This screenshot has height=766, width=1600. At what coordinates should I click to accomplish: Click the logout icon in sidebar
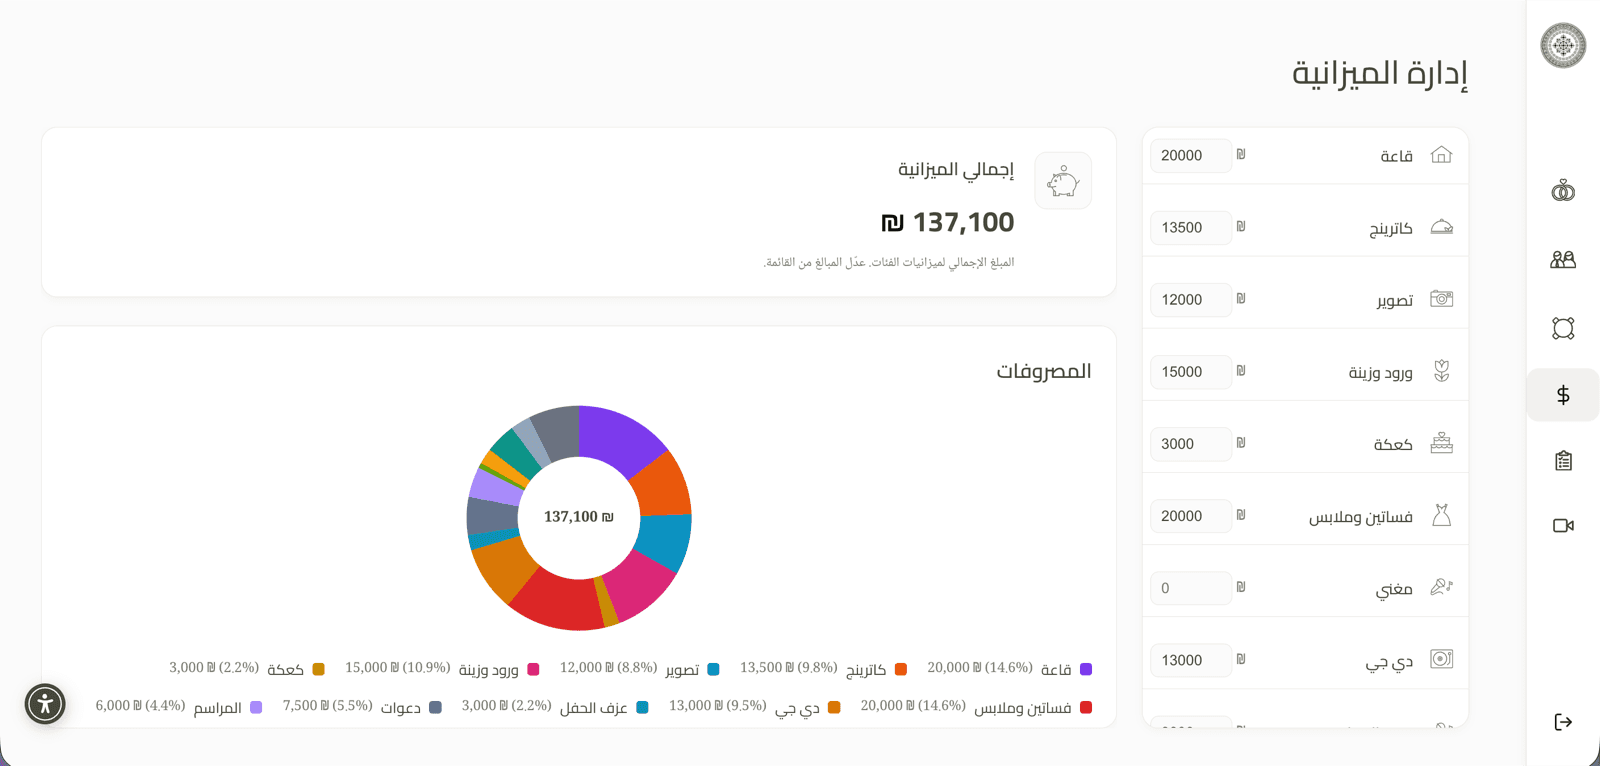coord(1563,722)
